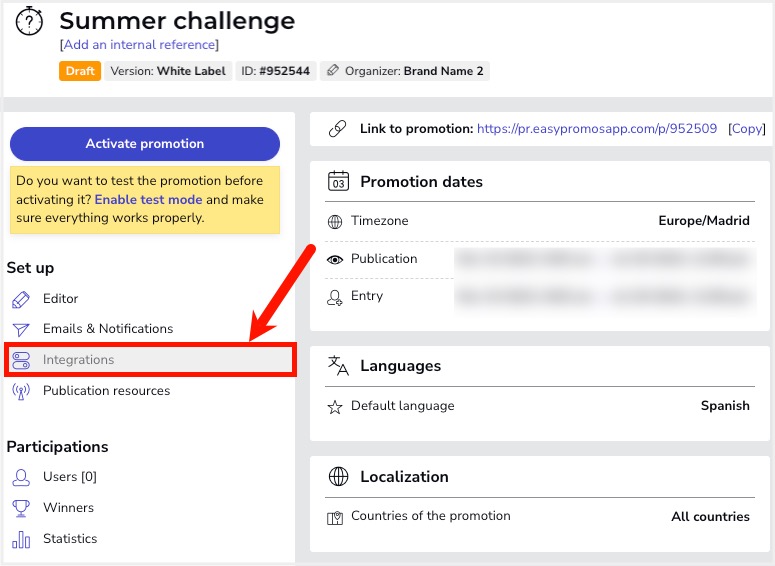Click the Integrations toggle-switch icon

point(21,360)
